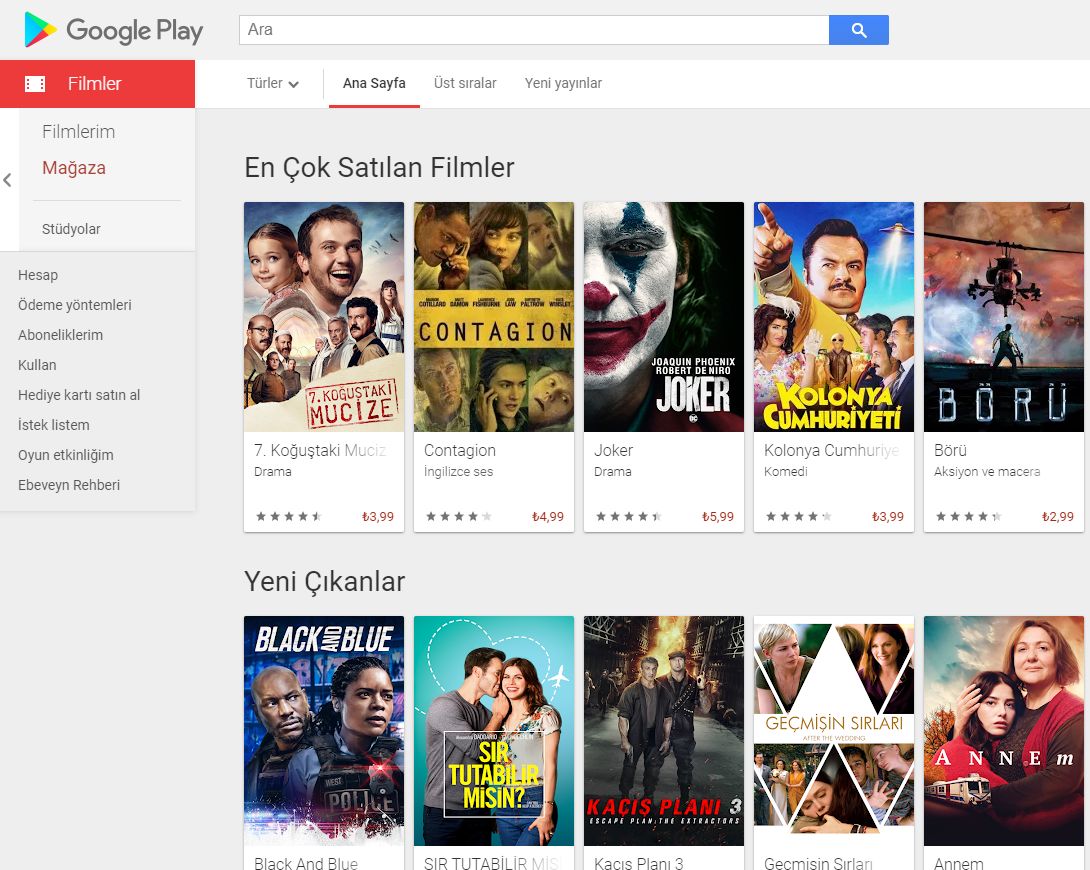Screen dimensions: 1090x870
Task: Open the Hesap link
Action: [38, 274]
